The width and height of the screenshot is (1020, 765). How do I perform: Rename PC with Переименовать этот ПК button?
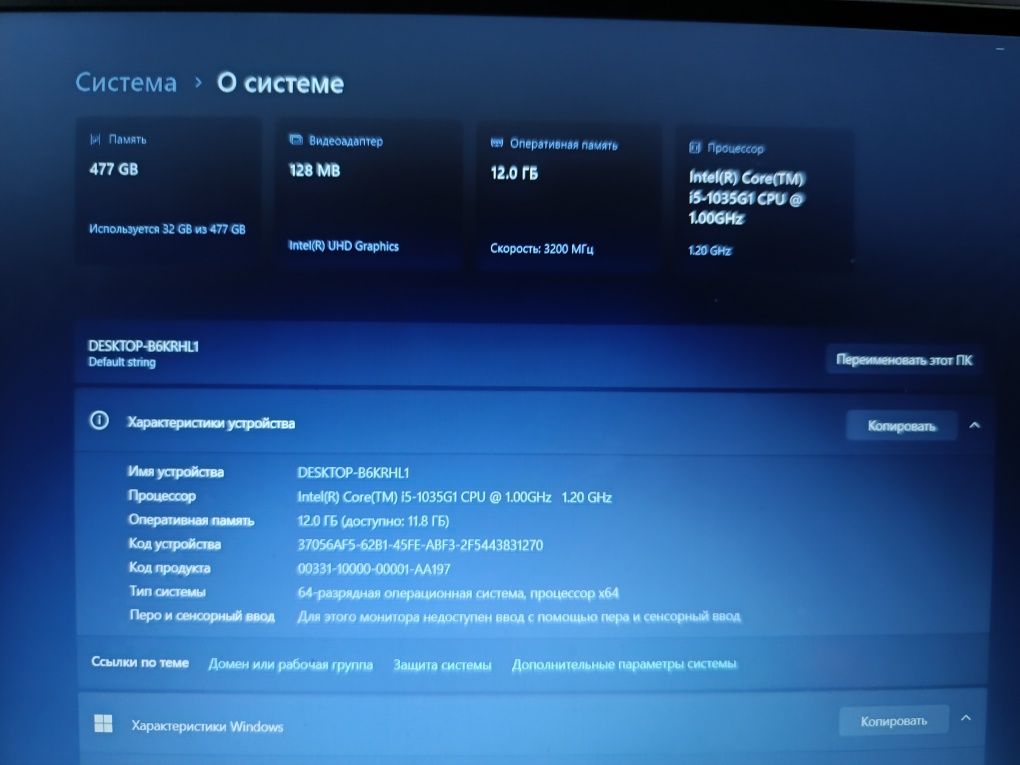(x=904, y=360)
